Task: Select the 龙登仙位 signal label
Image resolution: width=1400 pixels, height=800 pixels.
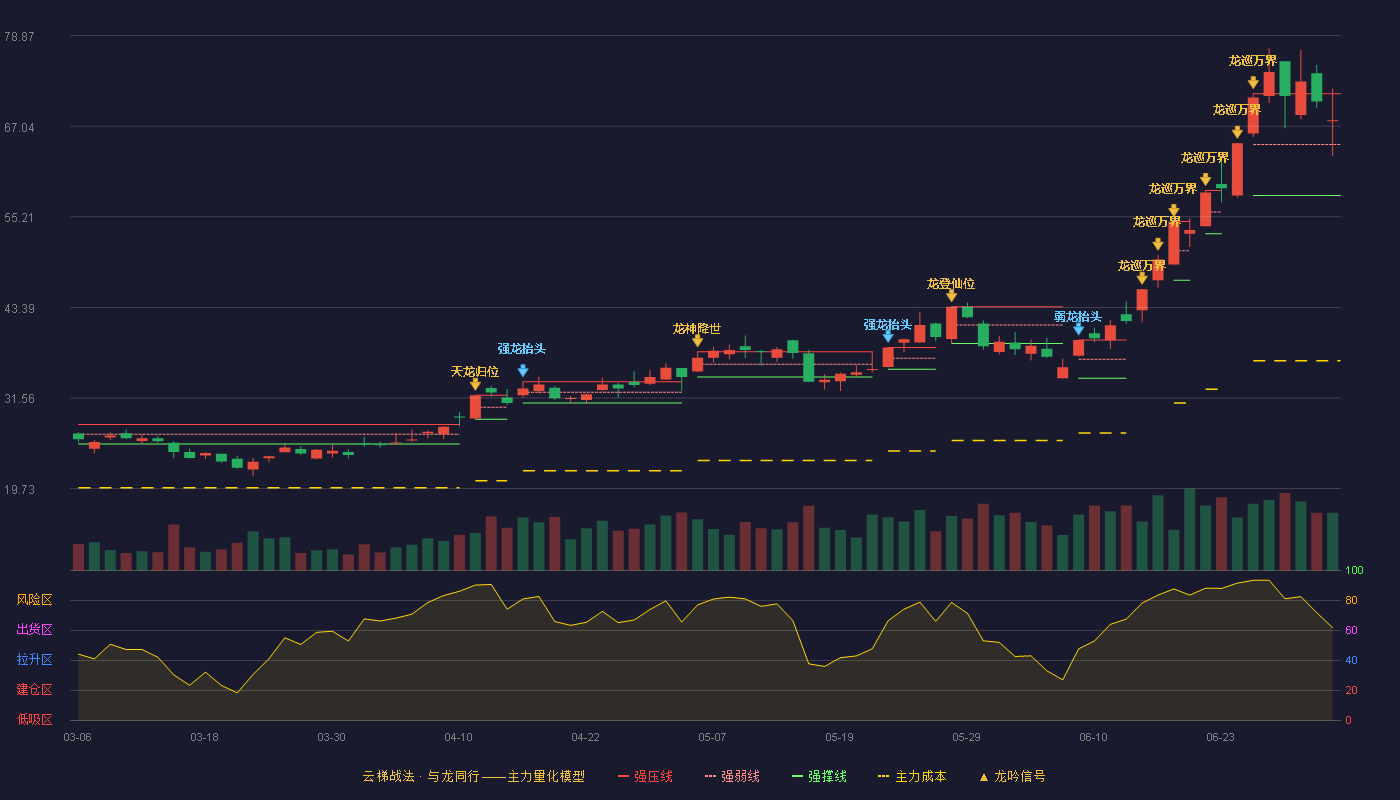Action: (x=951, y=283)
